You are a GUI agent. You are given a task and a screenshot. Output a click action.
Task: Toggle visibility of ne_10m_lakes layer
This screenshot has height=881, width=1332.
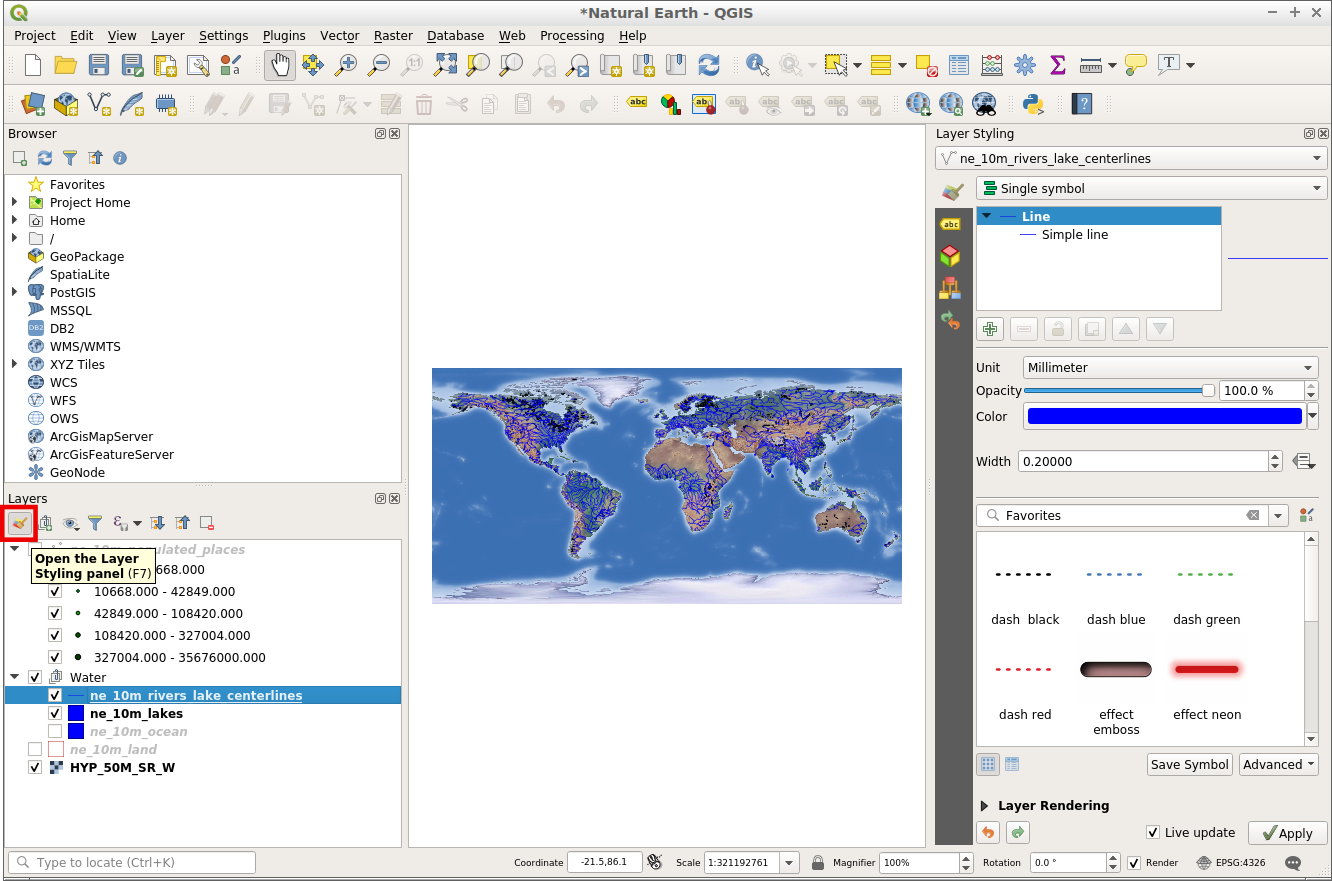tap(55, 713)
